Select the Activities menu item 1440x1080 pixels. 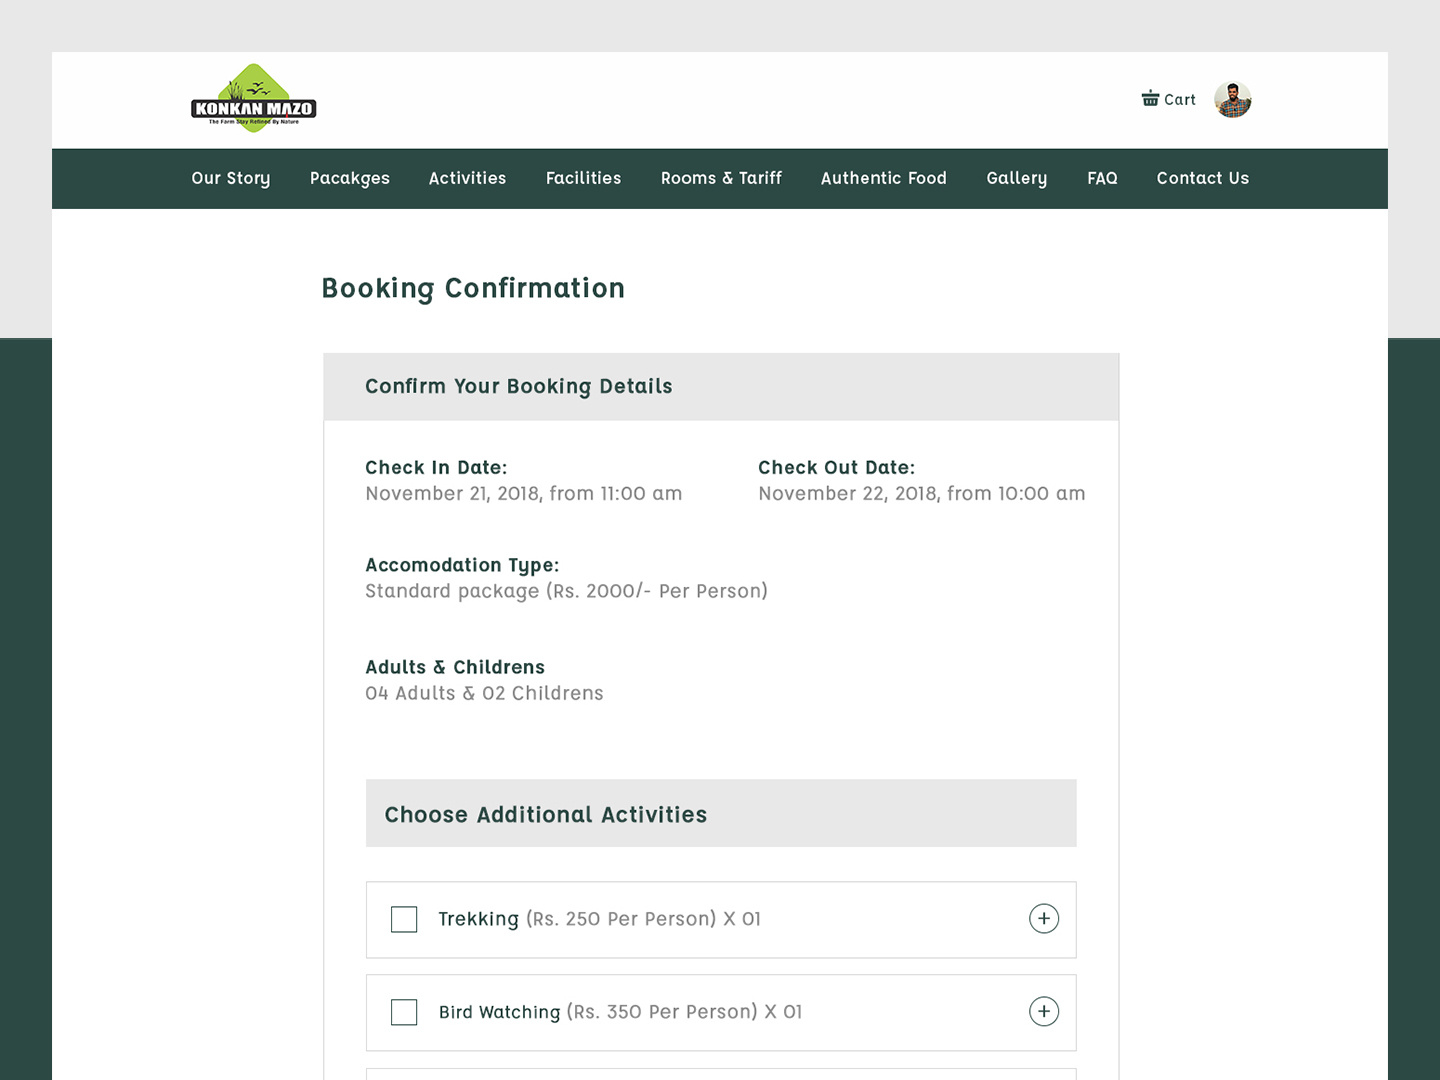(467, 178)
